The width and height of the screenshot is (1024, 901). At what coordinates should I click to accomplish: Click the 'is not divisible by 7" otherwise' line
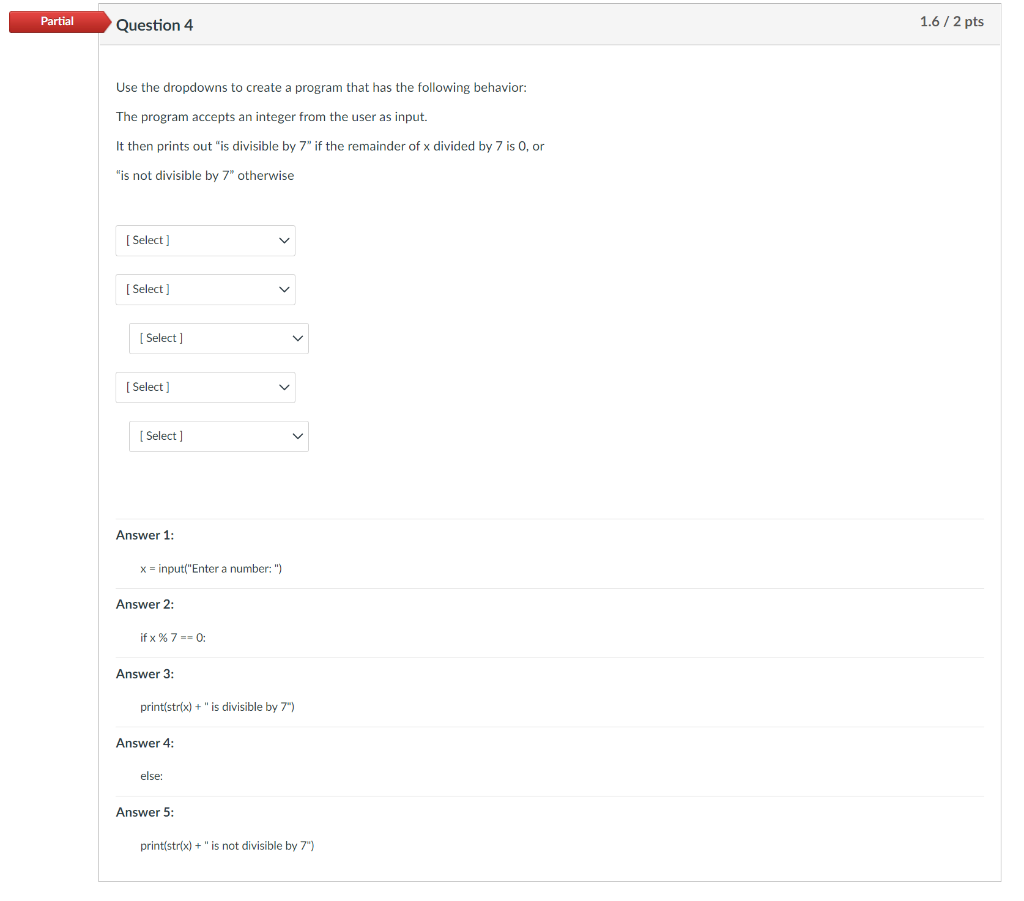coord(205,176)
